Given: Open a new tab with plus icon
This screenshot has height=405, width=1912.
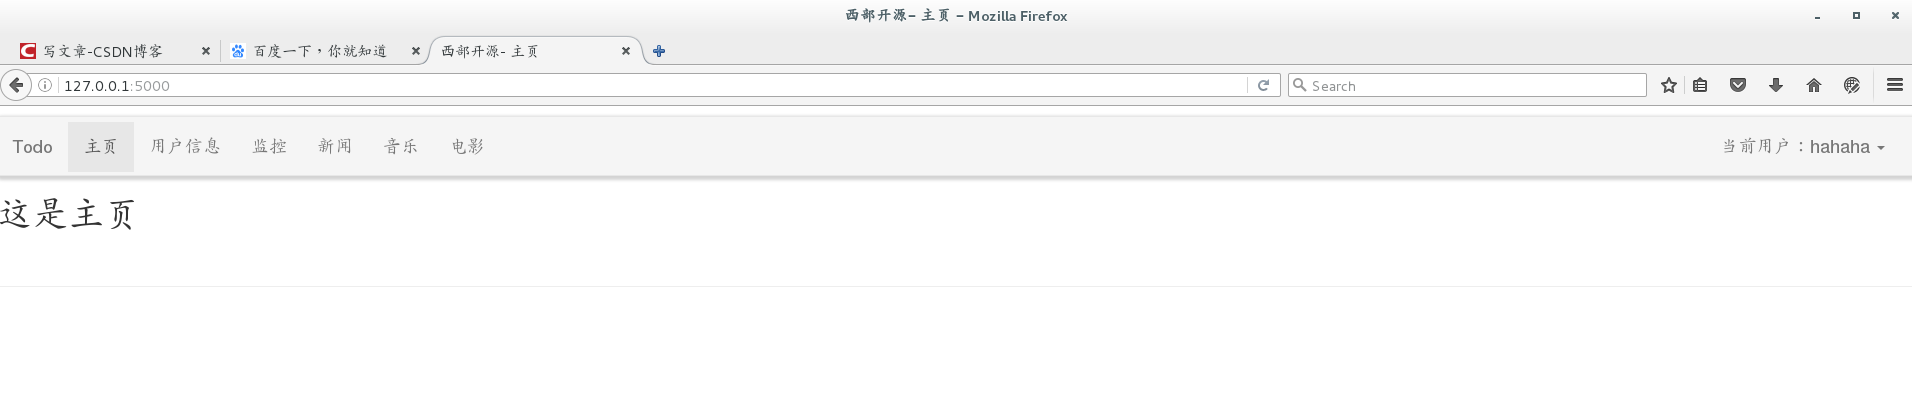Looking at the screenshot, I should pyautogui.click(x=659, y=51).
